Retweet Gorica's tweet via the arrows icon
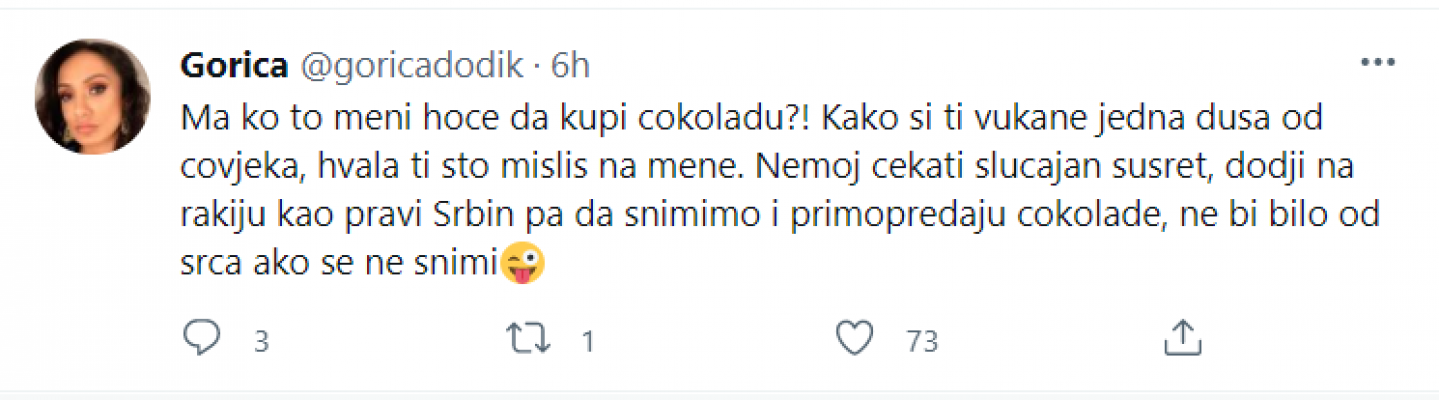 pyautogui.click(x=529, y=339)
